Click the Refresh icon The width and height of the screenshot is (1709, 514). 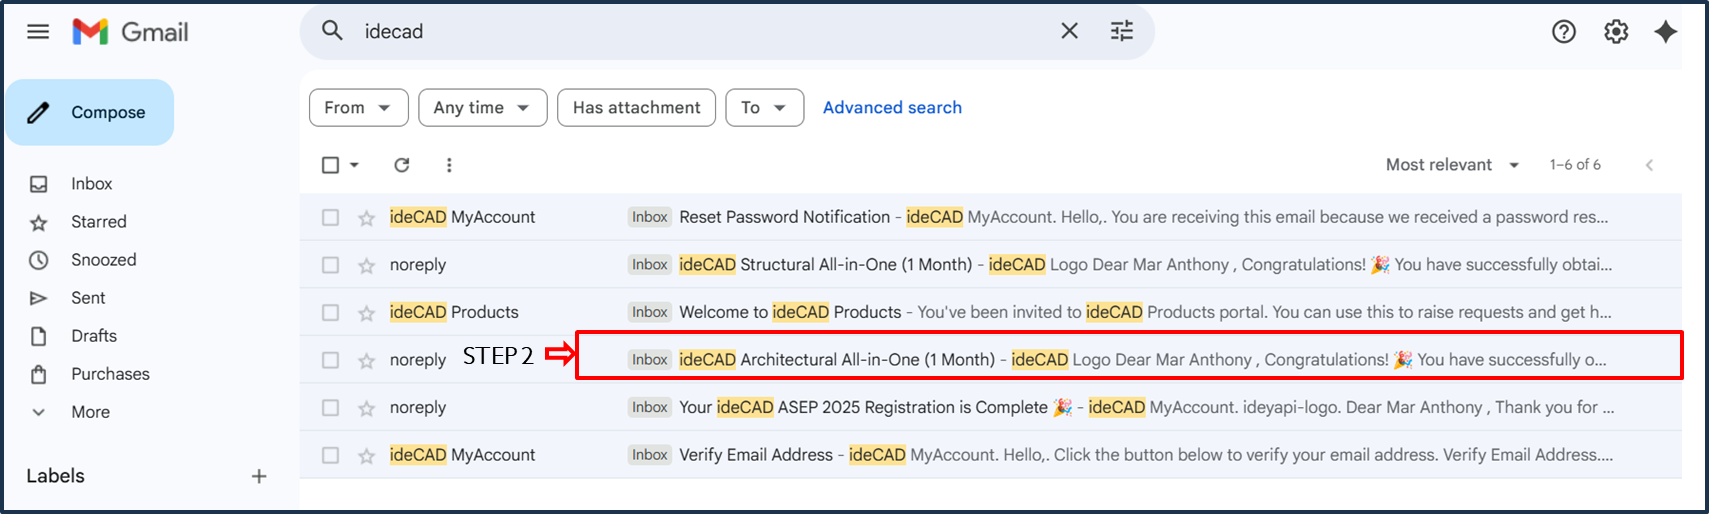point(402,165)
